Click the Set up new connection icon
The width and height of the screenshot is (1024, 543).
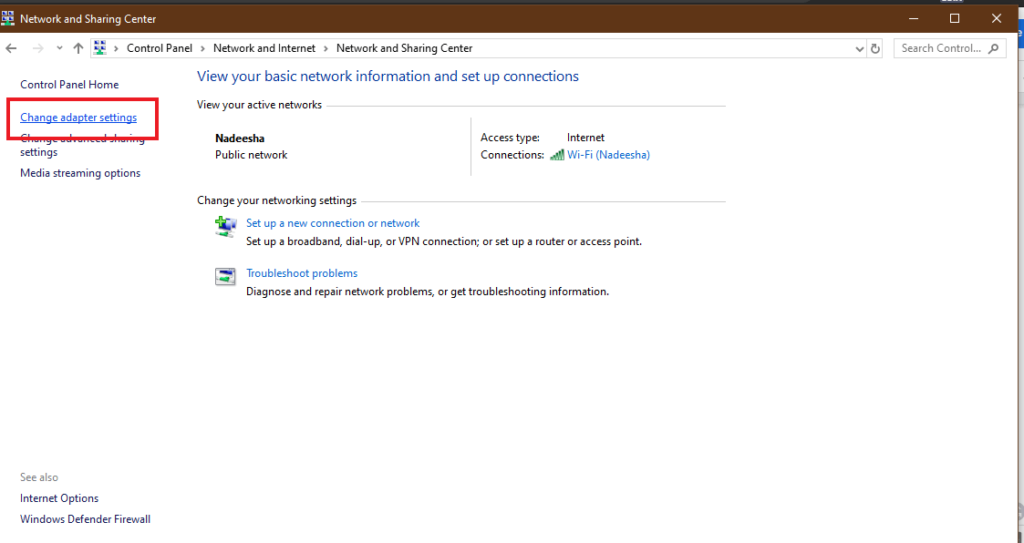[225, 228]
